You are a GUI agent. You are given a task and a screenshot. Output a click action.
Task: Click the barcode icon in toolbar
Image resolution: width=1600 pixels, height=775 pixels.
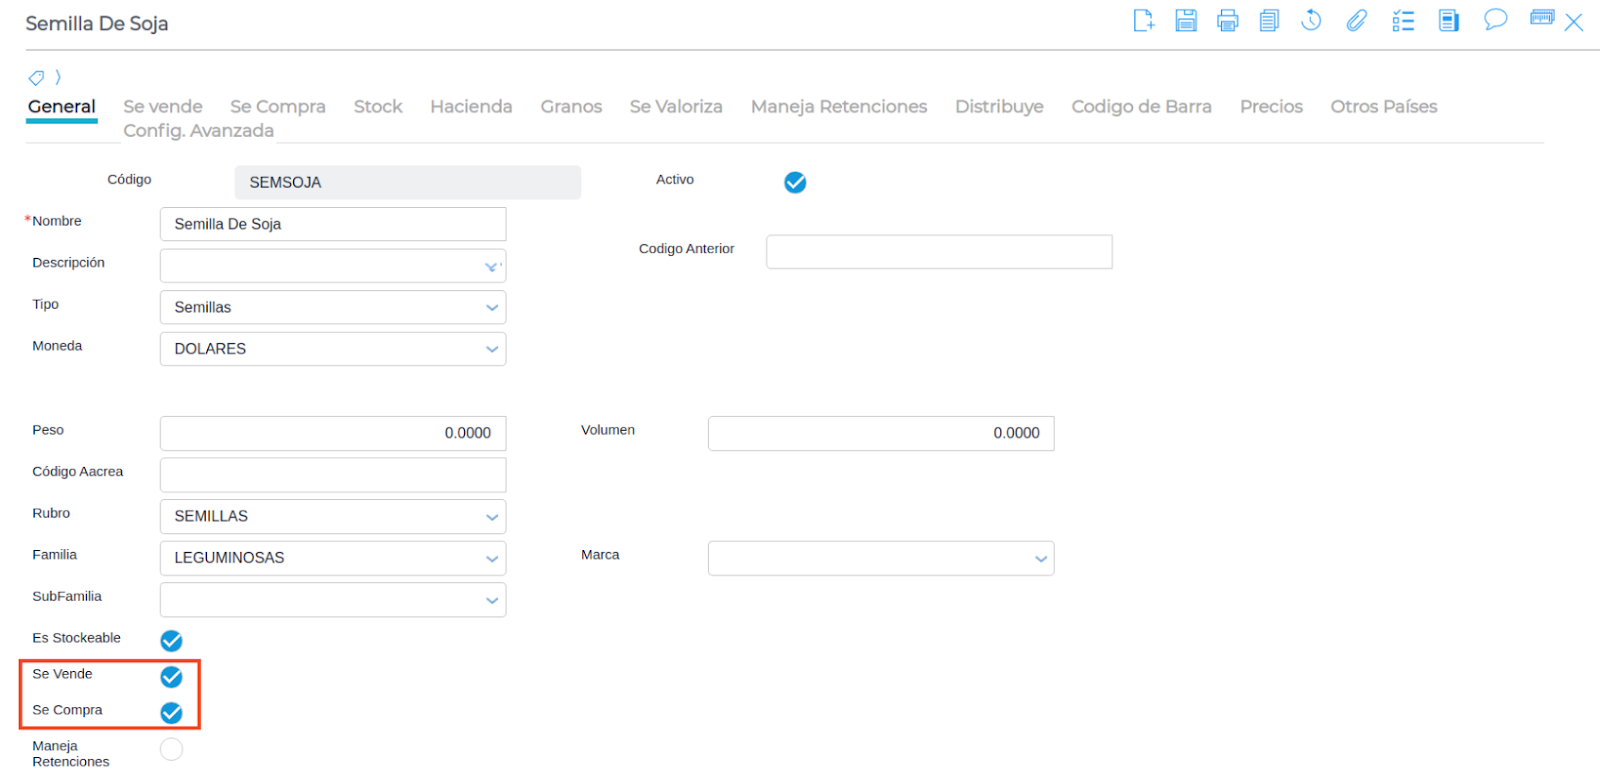tap(1542, 18)
